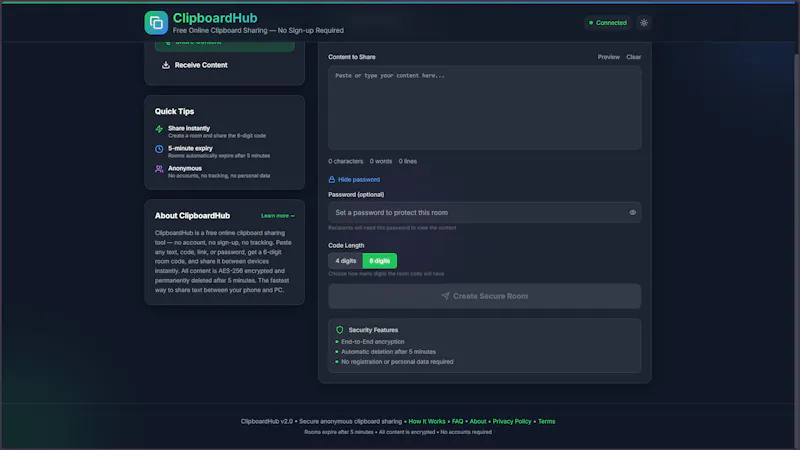Click the Create Secure Room button

[x=485, y=296]
